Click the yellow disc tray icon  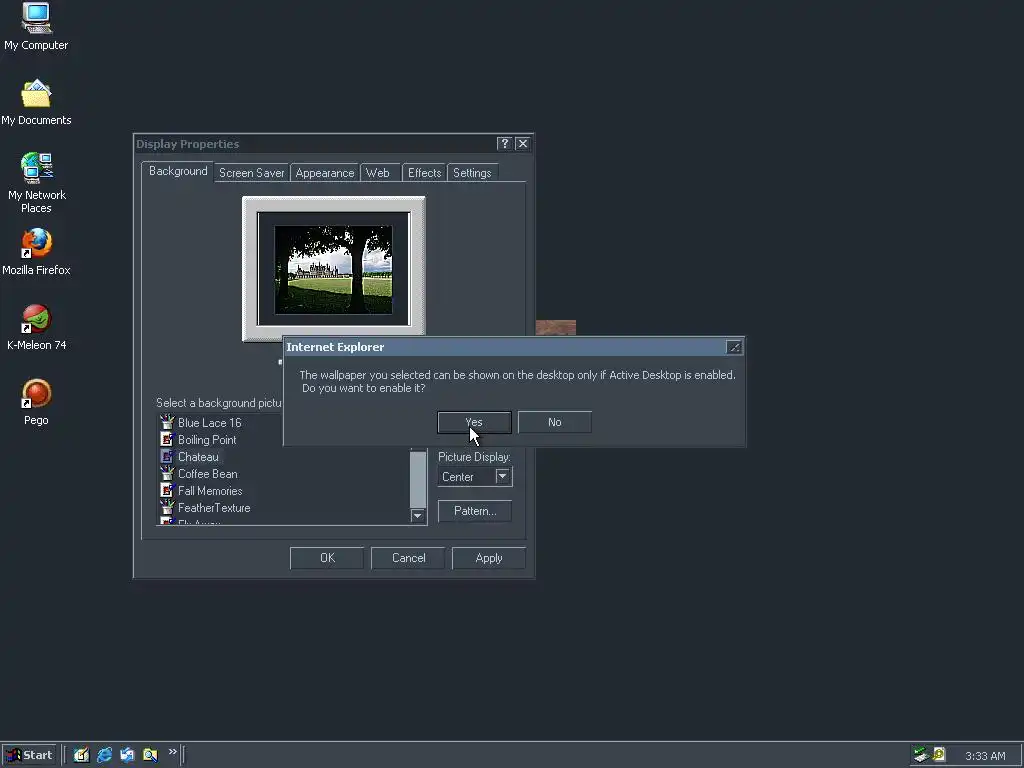(938, 755)
